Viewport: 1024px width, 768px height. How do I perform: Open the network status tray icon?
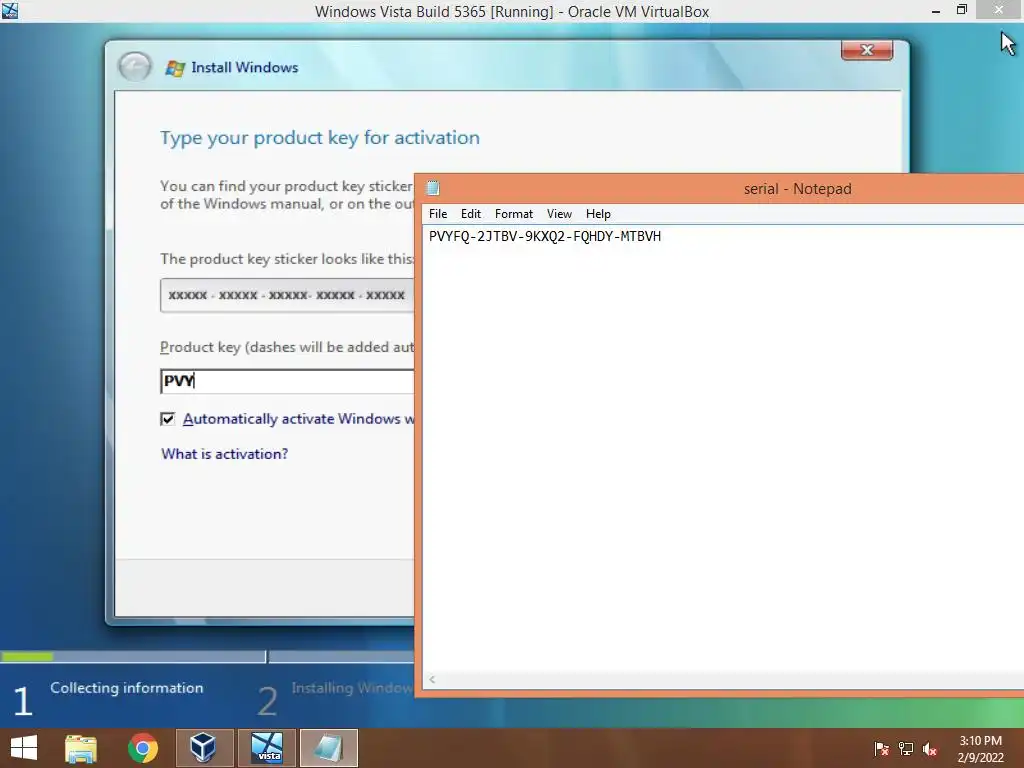pyautogui.click(x=906, y=749)
